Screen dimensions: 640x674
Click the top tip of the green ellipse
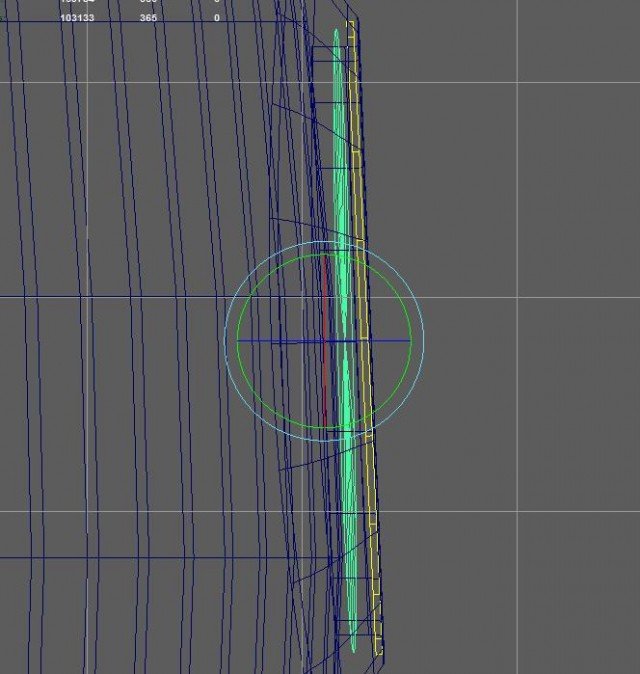(337, 31)
